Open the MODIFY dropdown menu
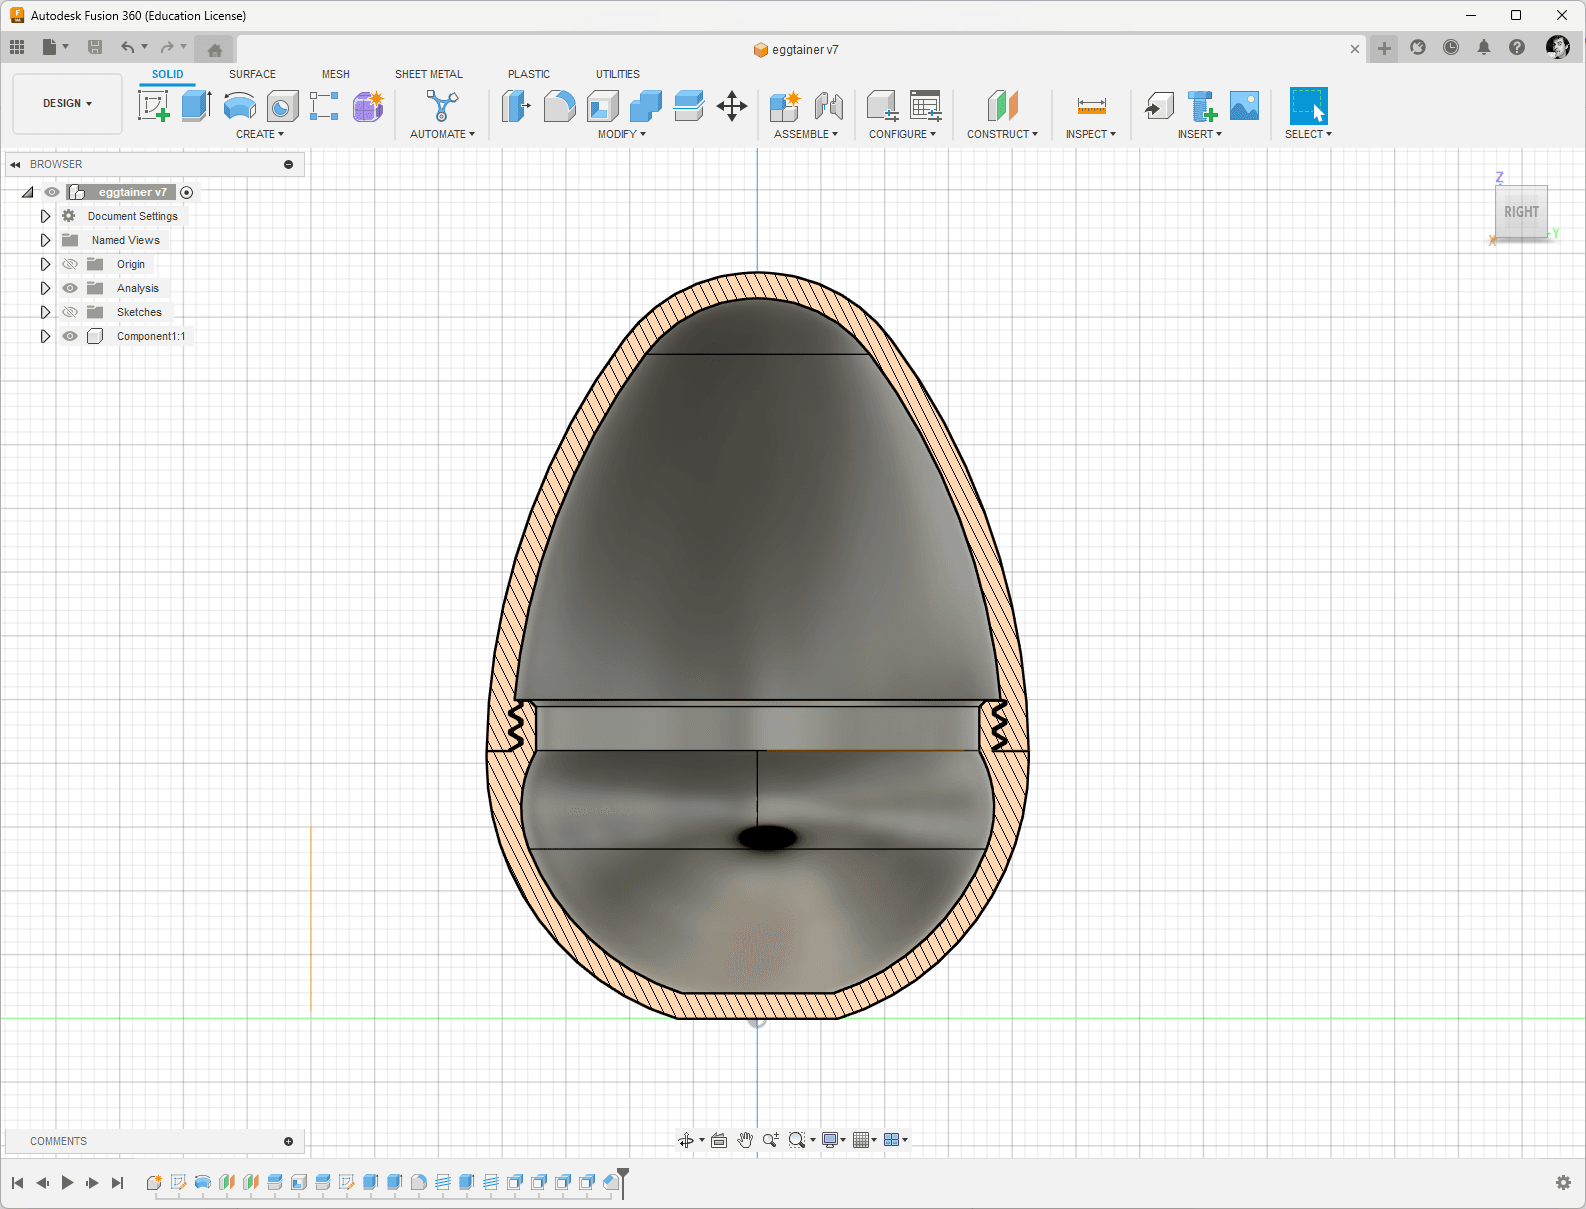Viewport: 1586px width, 1209px height. click(x=622, y=134)
